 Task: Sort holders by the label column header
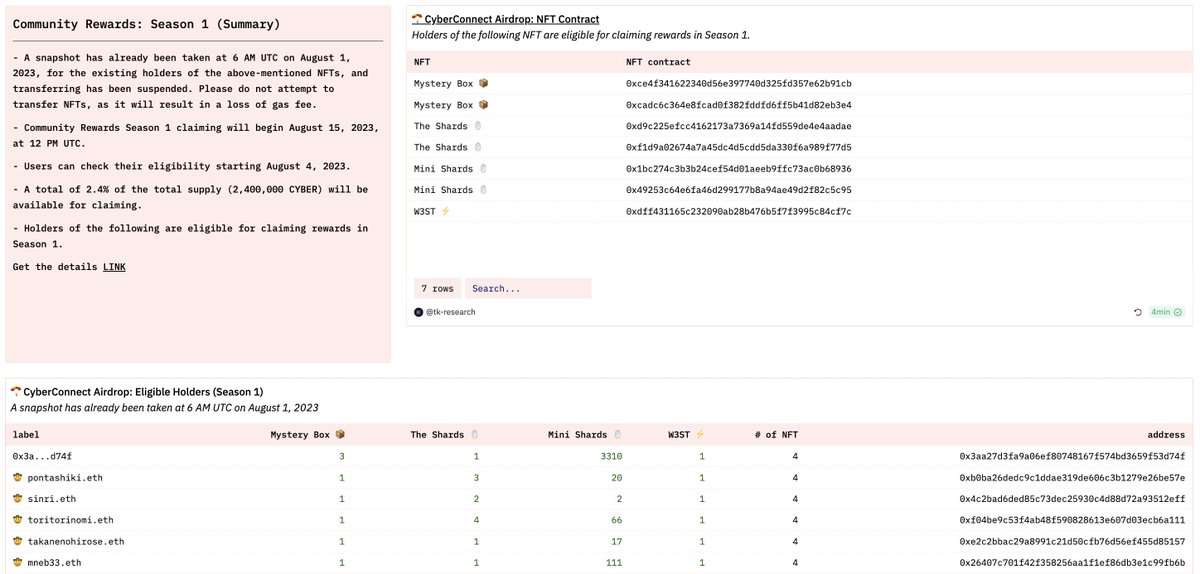[27, 435]
